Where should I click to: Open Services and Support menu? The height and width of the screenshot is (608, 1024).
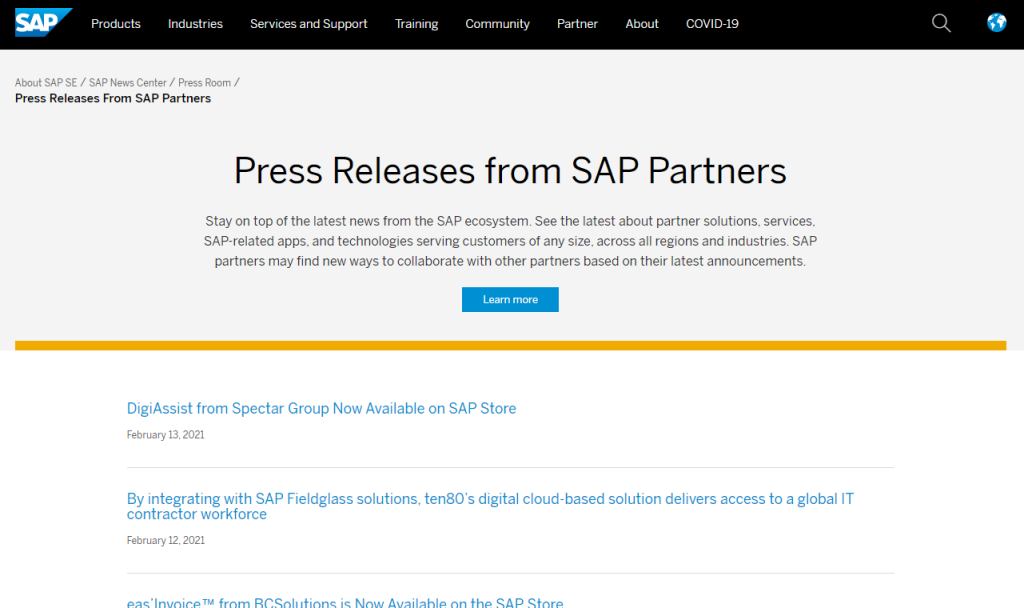click(x=309, y=24)
